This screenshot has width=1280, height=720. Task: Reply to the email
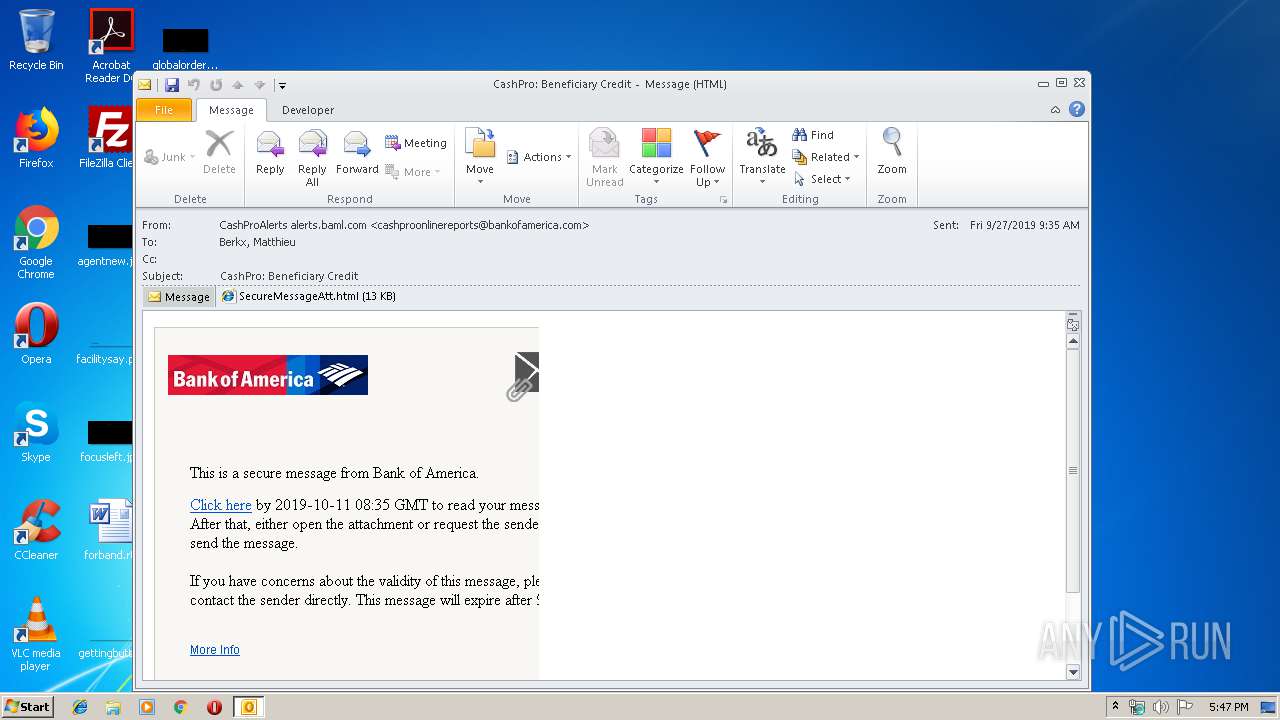pyautogui.click(x=270, y=152)
